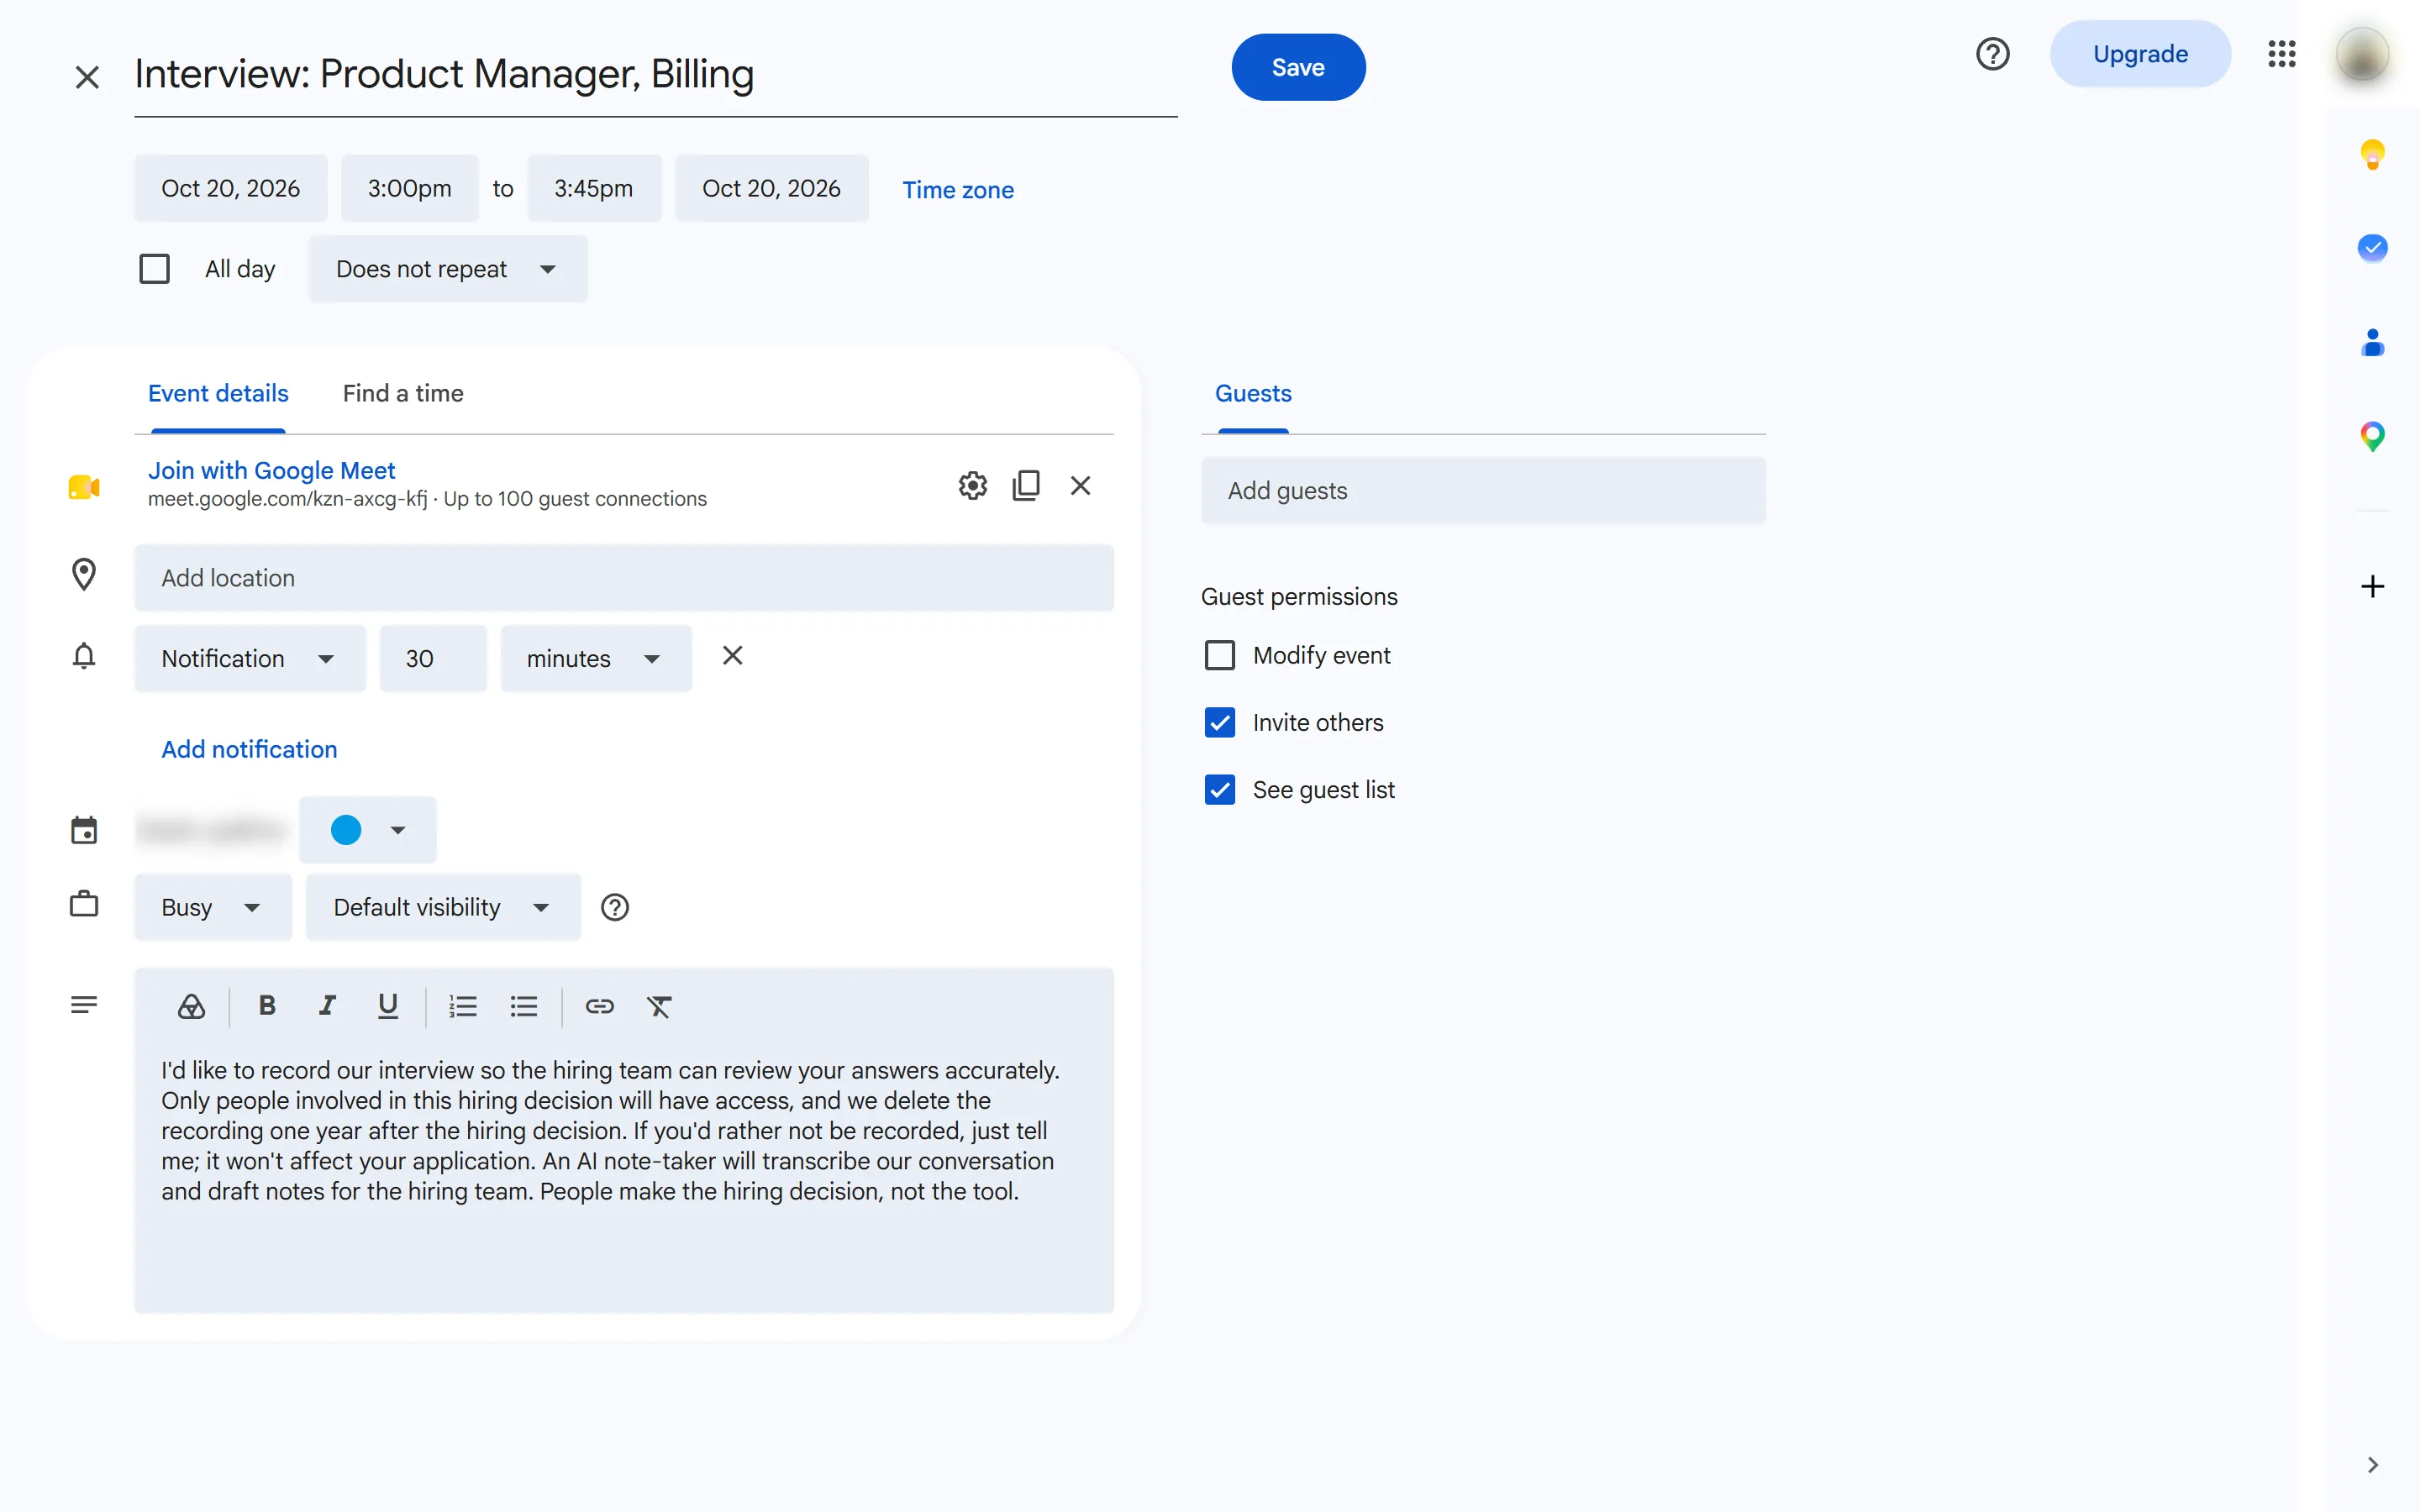Open the Does not repeat dropdown
This screenshot has height=1512, width=2420.
pyautogui.click(x=448, y=269)
